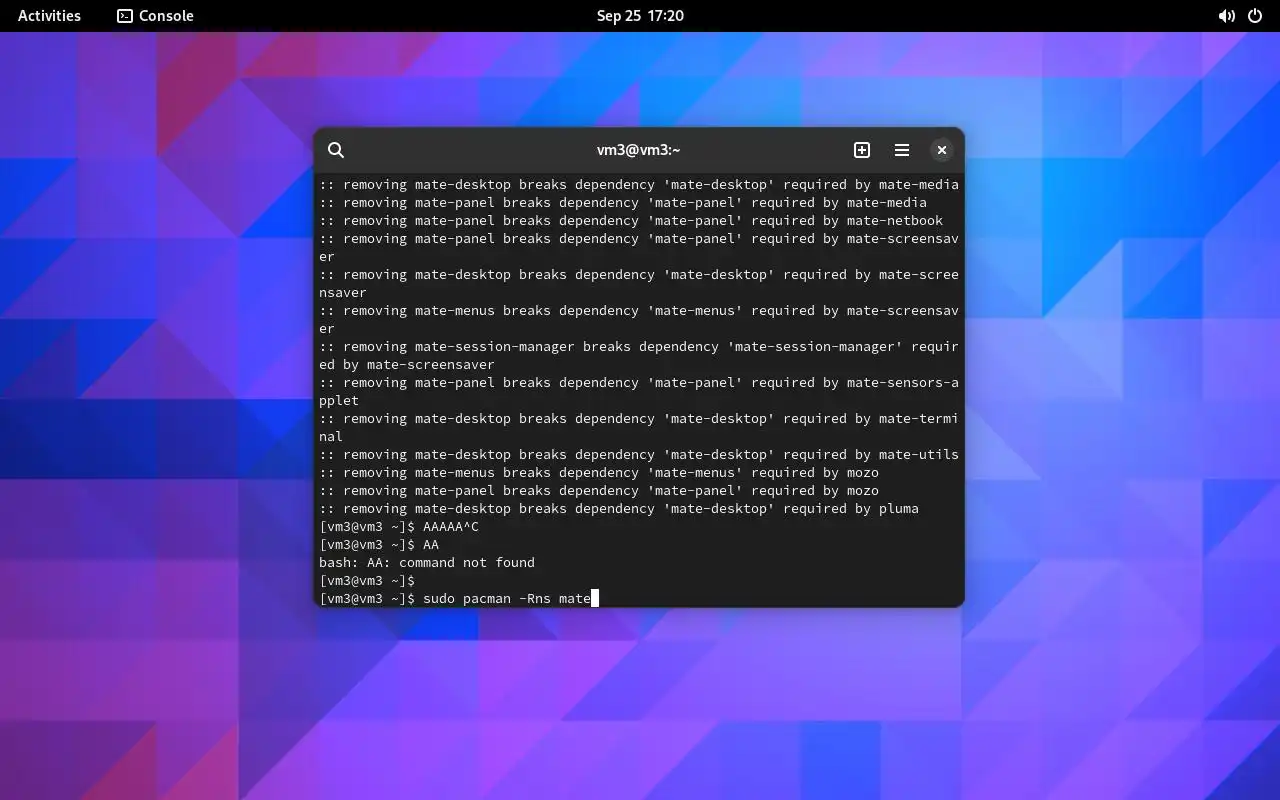This screenshot has height=800, width=1280.
Task: Click the line ending 'required by mate-utils'
Action: [x=639, y=454]
